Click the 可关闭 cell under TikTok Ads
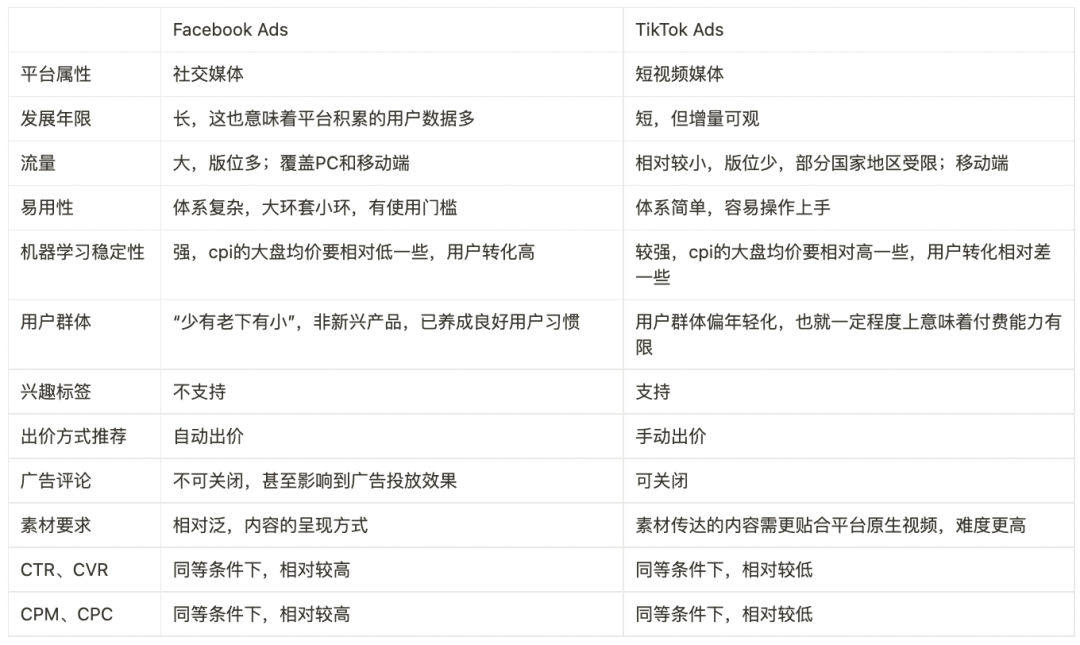 point(661,481)
